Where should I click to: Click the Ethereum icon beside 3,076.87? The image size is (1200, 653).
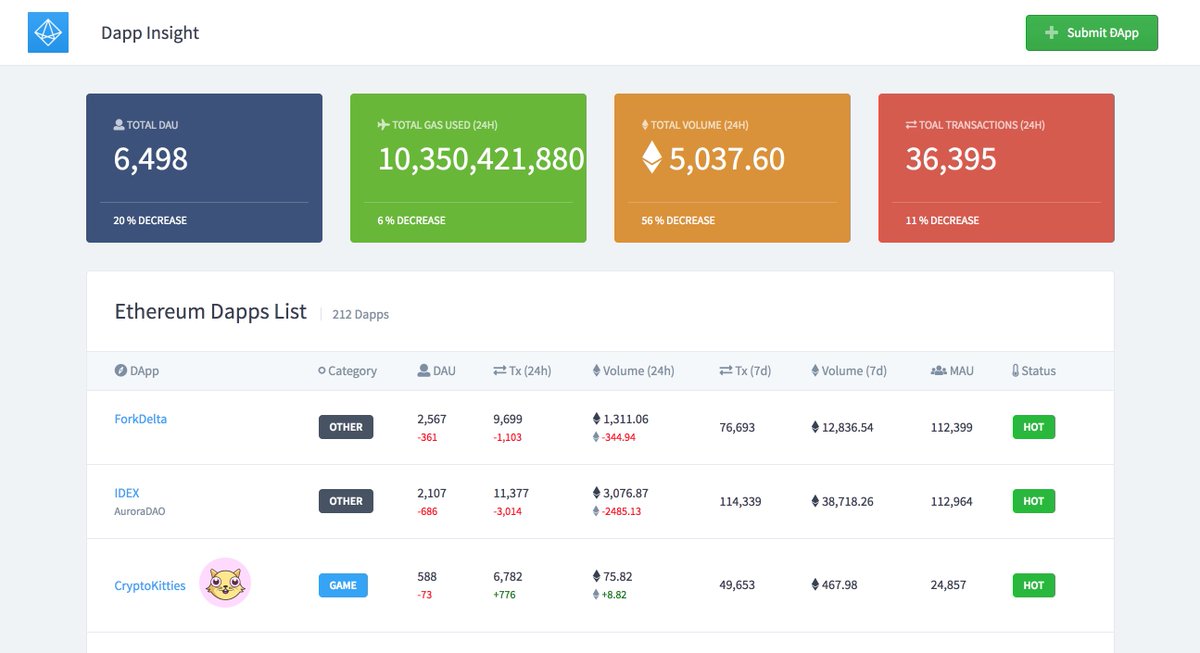click(597, 493)
